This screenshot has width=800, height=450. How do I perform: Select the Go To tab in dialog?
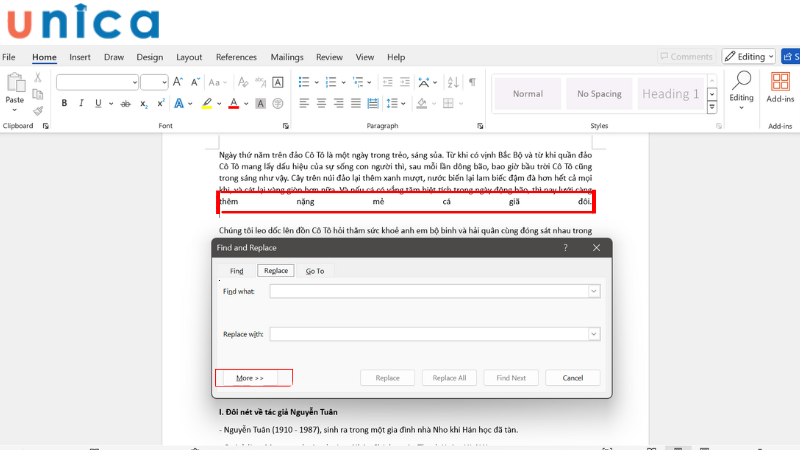(315, 271)
